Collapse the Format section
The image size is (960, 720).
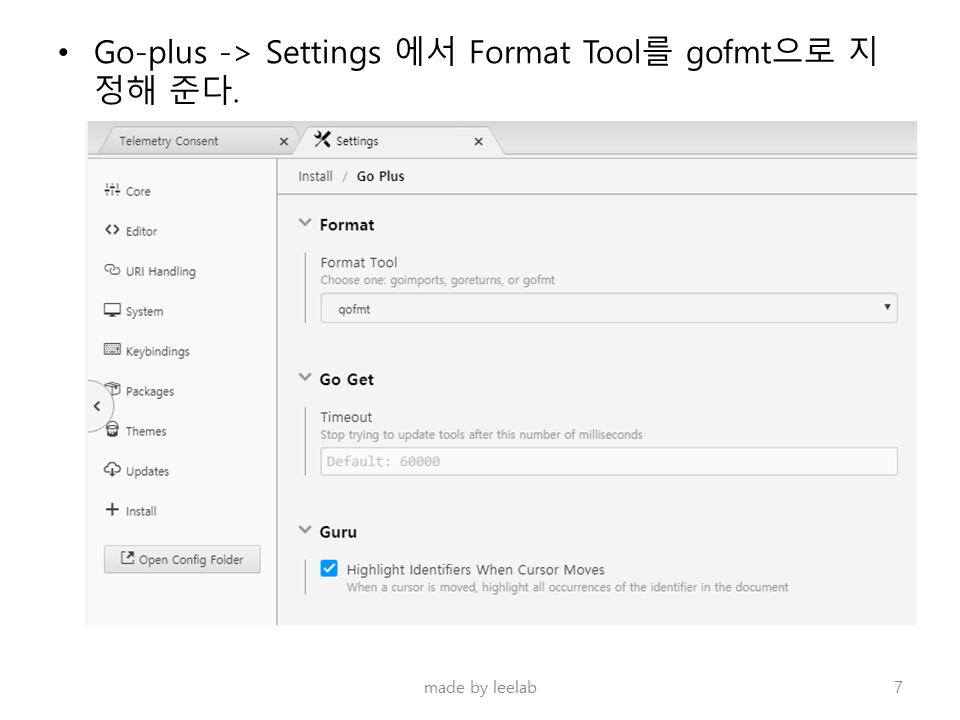305,223
